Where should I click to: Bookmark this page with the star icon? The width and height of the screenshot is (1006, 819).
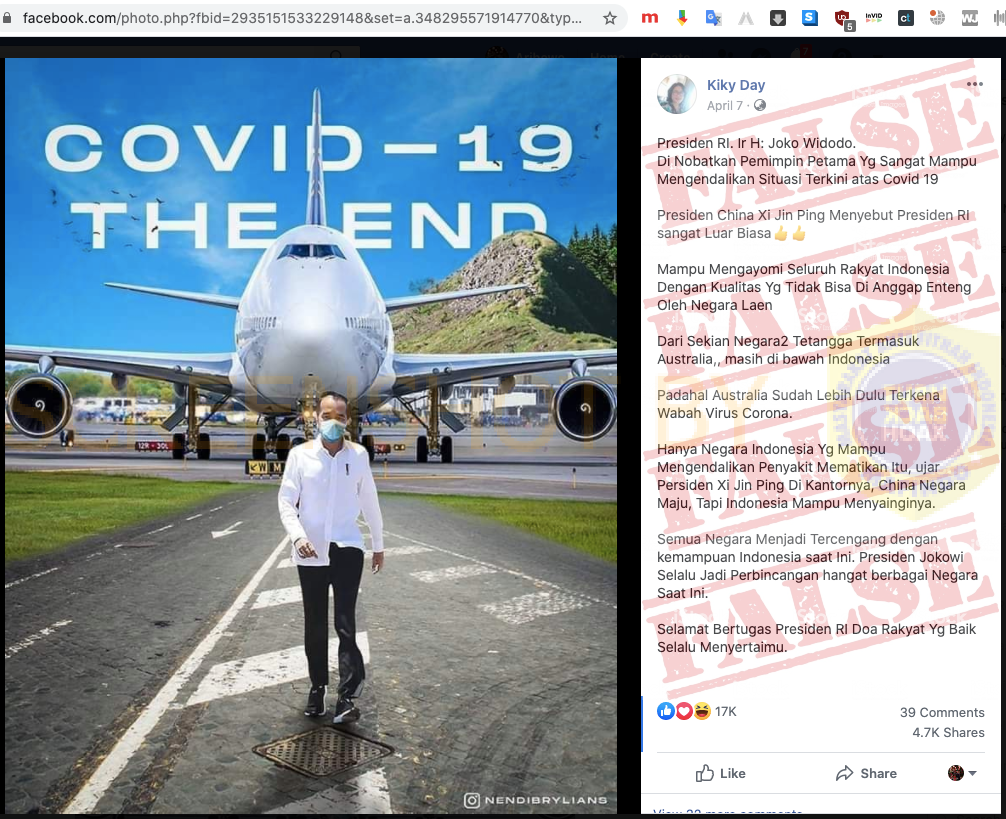pos(610,18)
